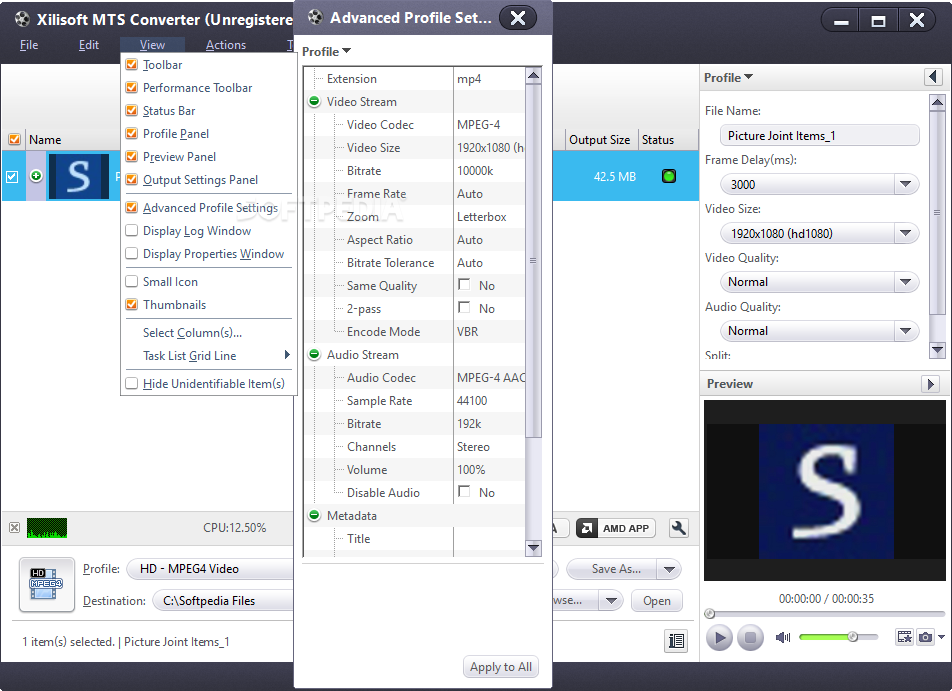952x691 pixels.
Task: Uncheck Toolbar in View menu
Action: (x=132, y=64)
